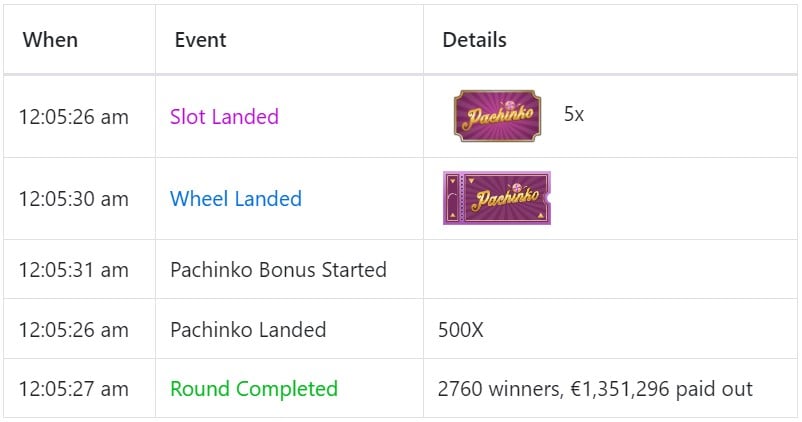The image size is (802, 422).
Task: Click the 500X Pachinko result
Action: 460,330
